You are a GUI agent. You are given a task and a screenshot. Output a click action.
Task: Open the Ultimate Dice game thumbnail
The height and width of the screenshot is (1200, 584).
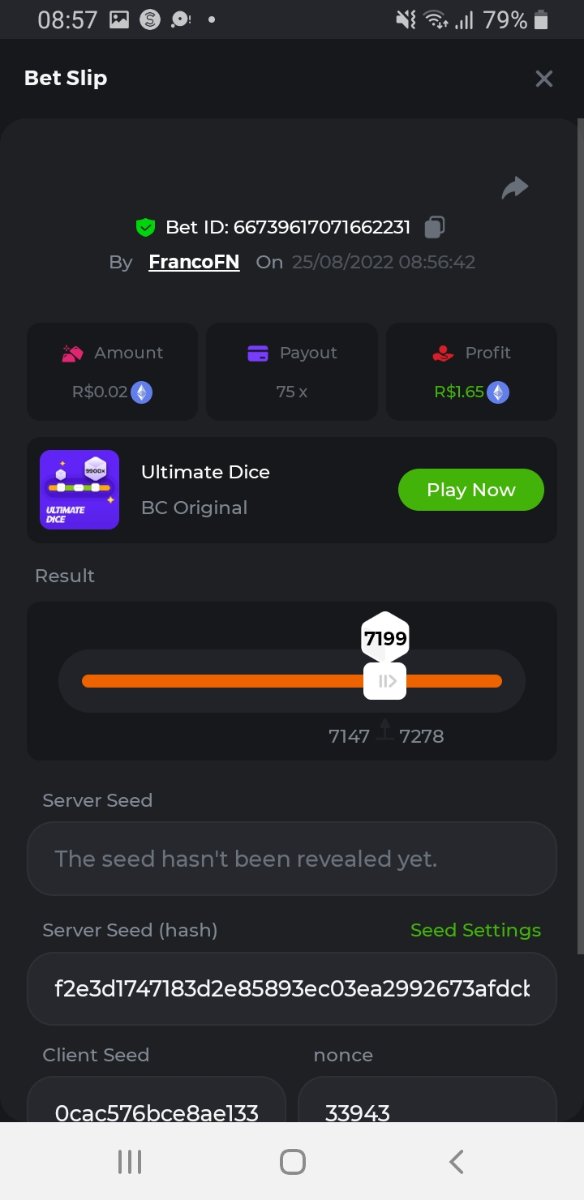point(79,490)
